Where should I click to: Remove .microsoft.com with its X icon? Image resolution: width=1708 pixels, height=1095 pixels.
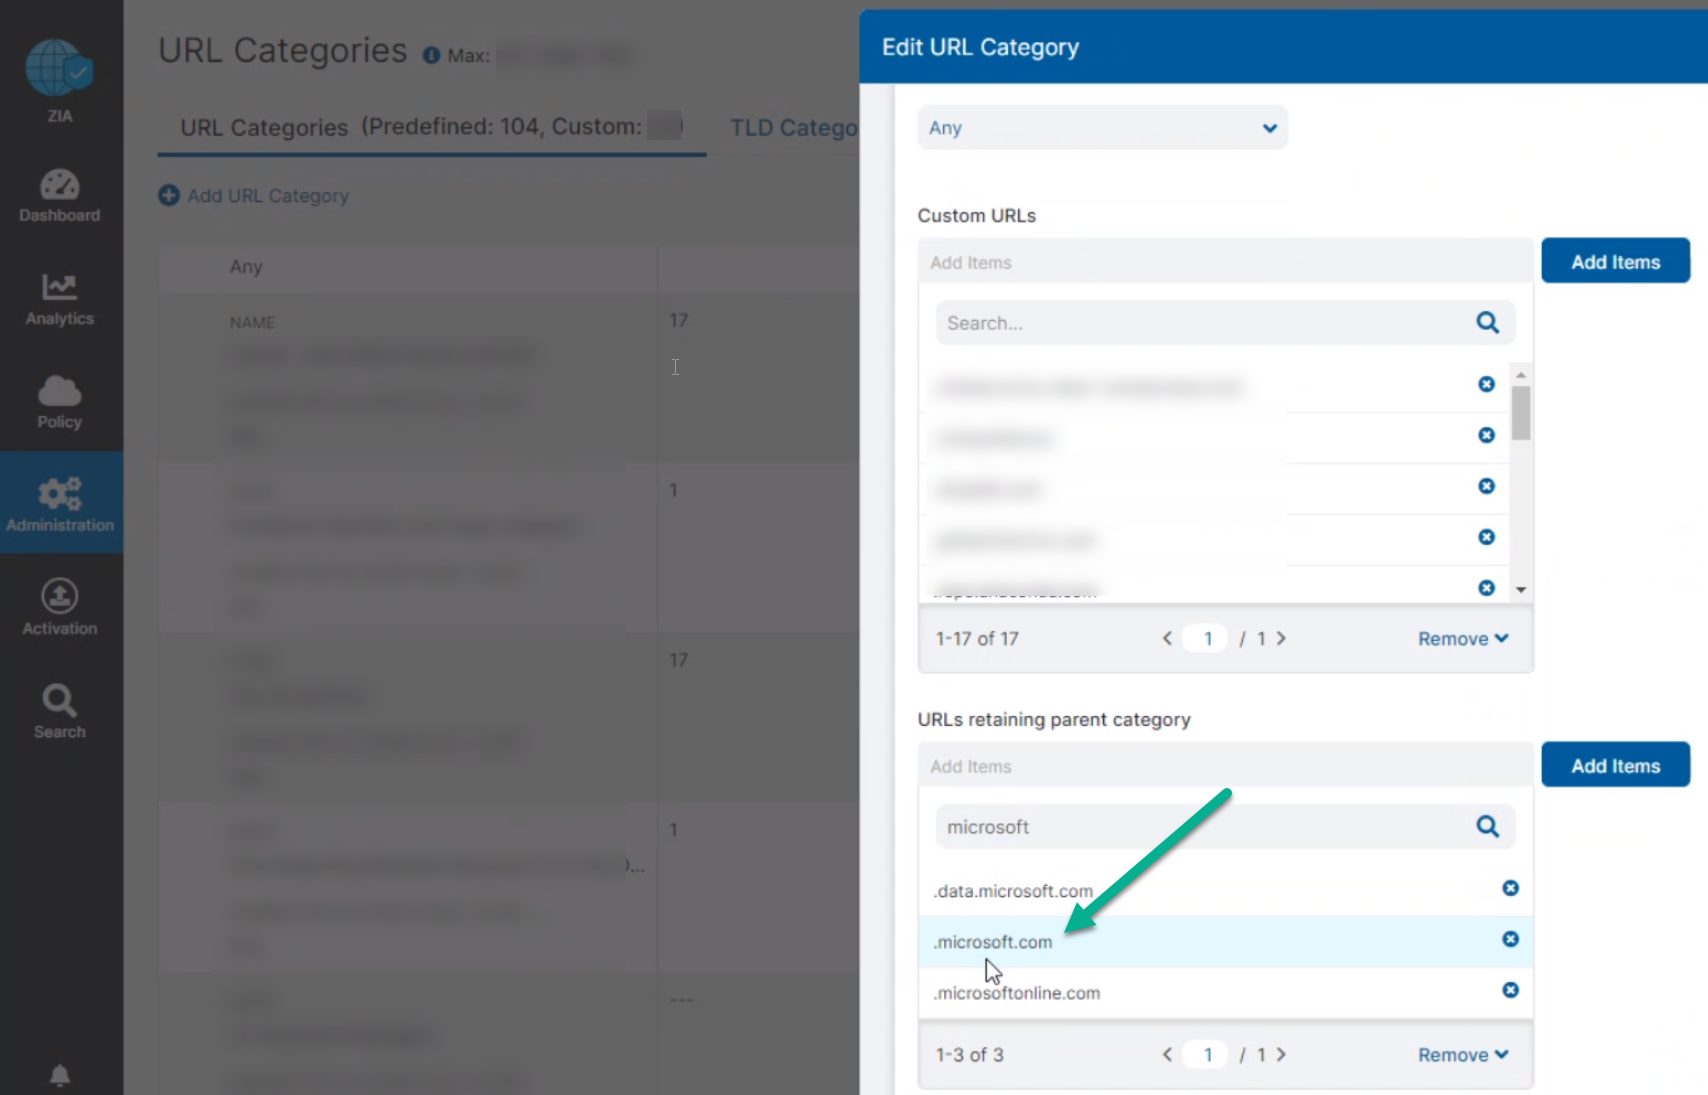pos(1510,939)
